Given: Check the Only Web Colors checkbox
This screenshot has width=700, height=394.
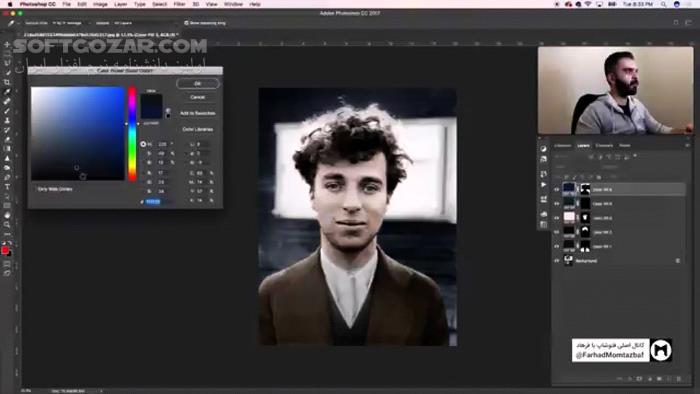Looking at the screenshot, I should coord(35,189).
